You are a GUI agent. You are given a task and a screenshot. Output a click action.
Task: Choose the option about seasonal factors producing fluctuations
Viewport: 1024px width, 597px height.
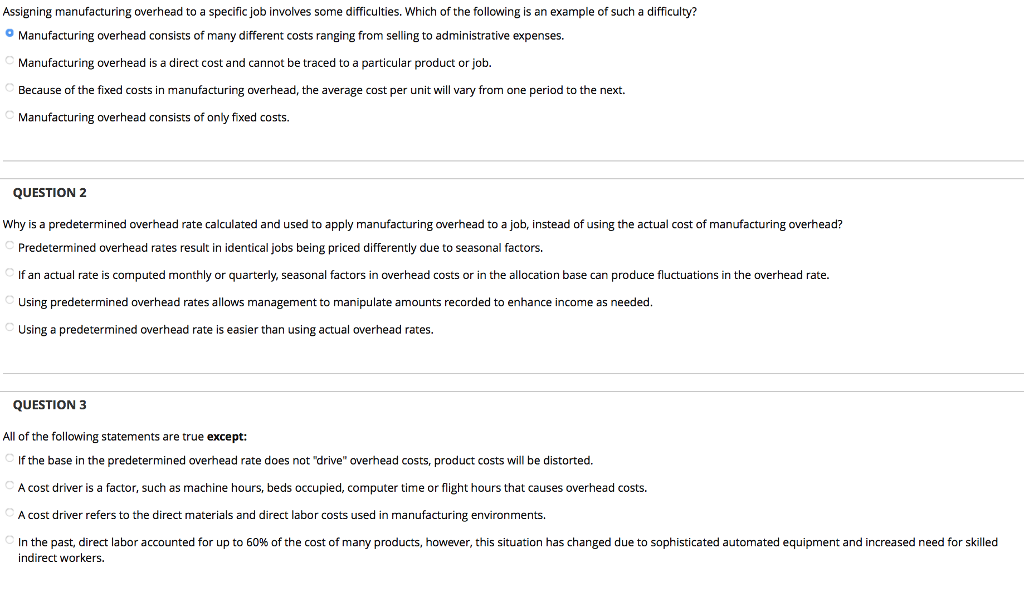click(9, 274)
